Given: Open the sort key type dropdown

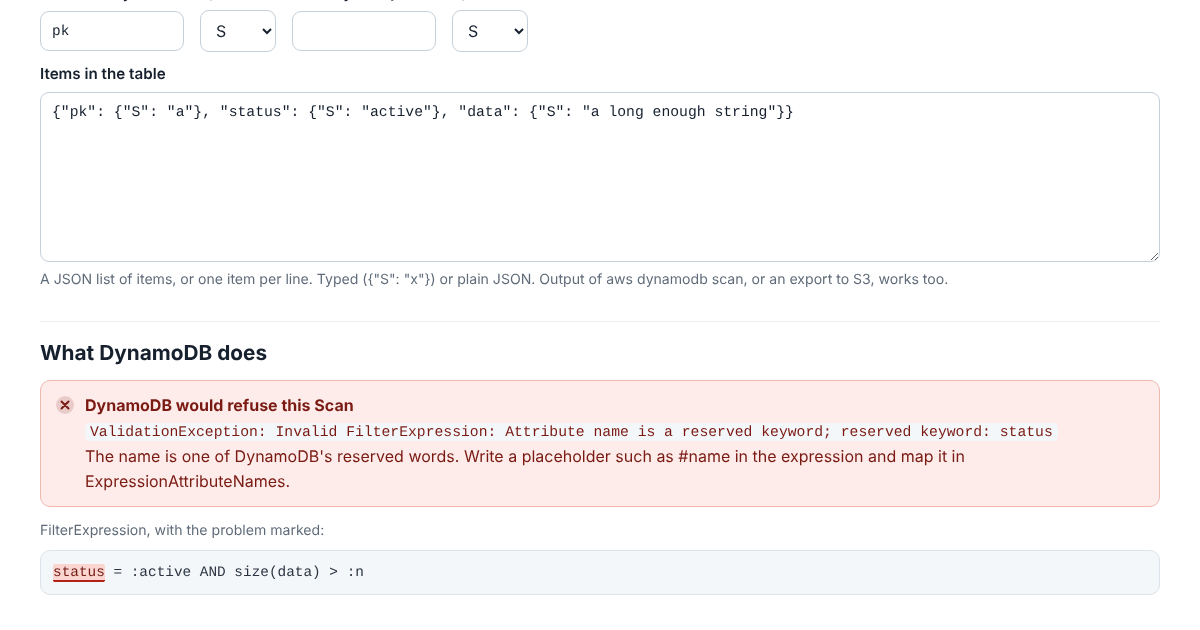Looking at the screenshot, I should 490,31.
